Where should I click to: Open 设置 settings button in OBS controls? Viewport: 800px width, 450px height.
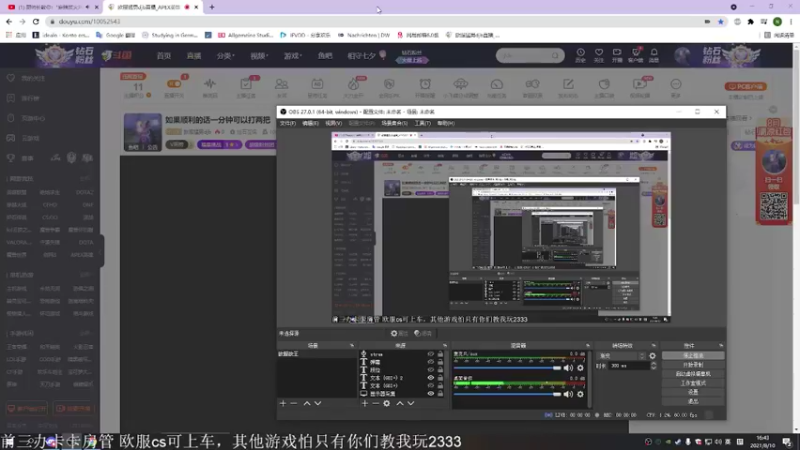point(693,392)
